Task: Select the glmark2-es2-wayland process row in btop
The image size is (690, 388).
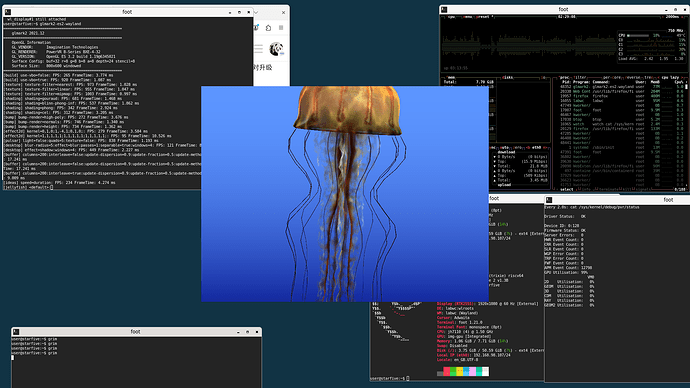Action: tap(622, 87)
